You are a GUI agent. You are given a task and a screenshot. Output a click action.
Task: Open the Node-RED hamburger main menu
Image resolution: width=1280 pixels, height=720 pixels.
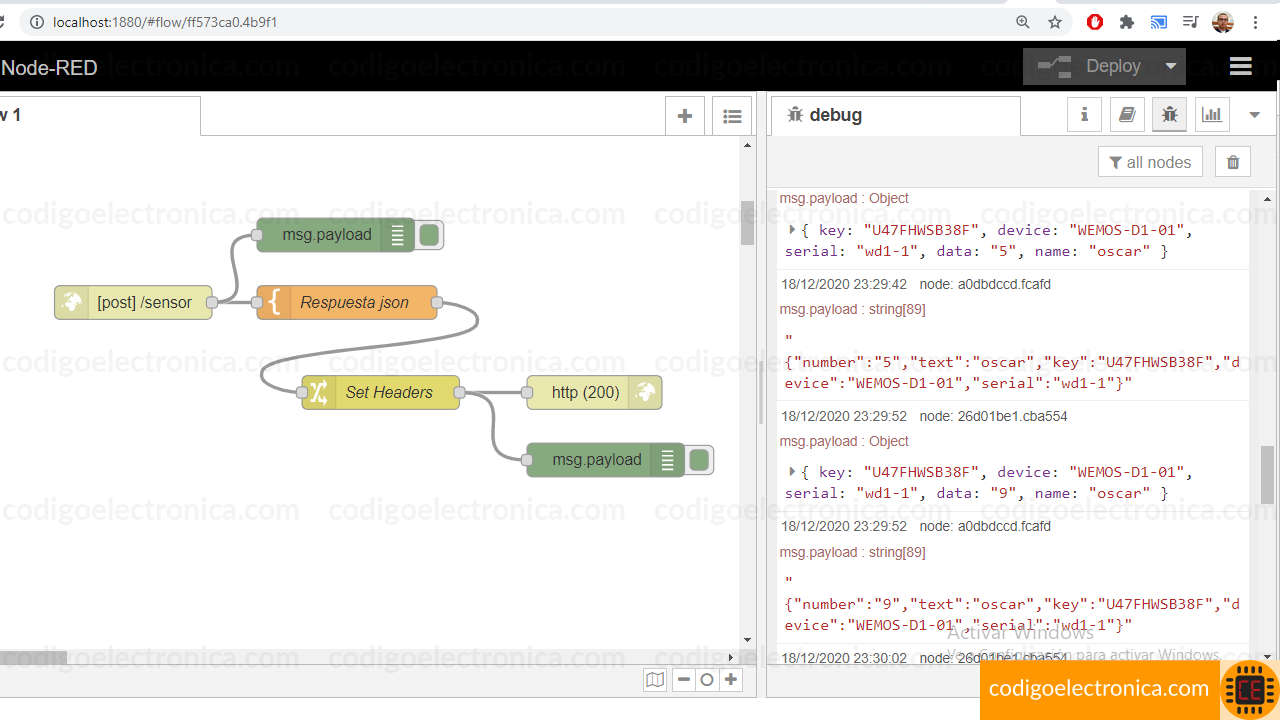pos(1241,66)
